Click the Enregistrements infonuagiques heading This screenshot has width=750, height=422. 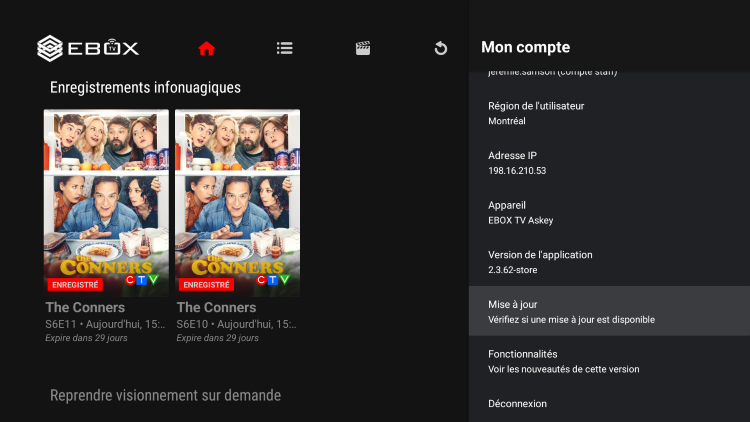click(145, 88)
